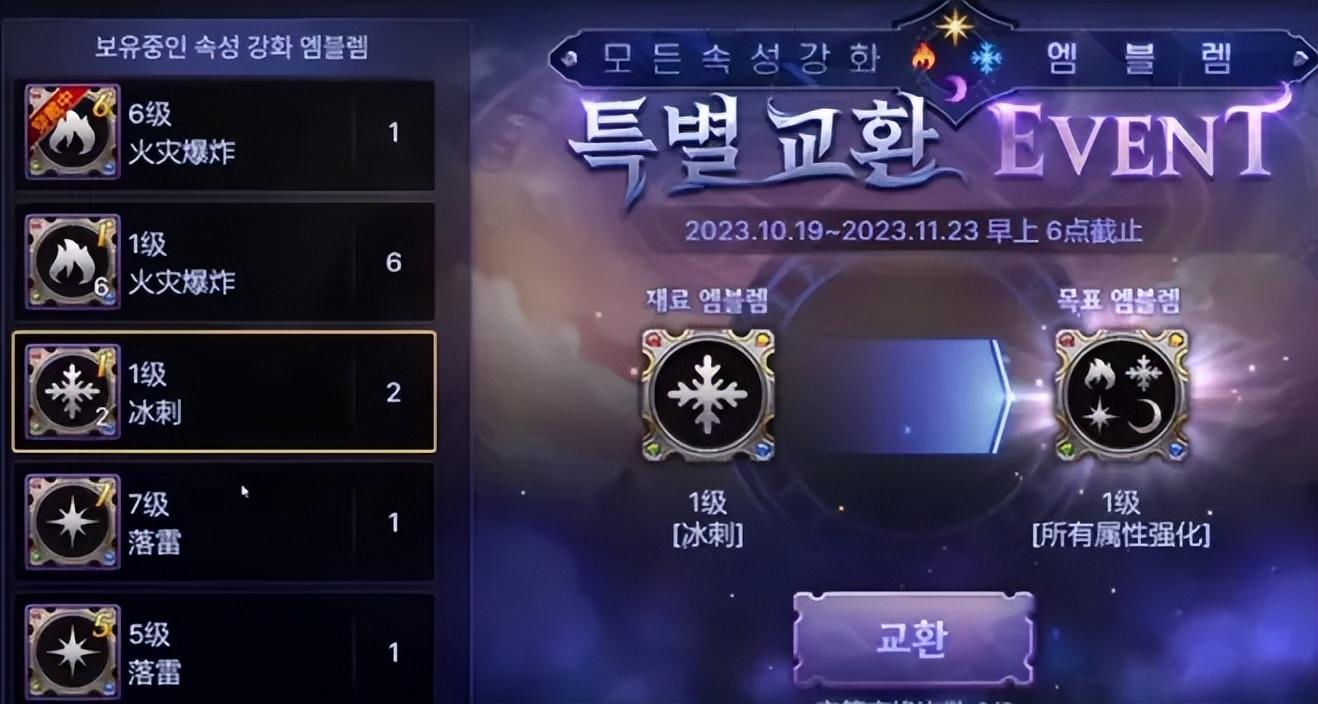
Task: Click the 재료 엠블렘 snowflake material icon
Action: tap(708, 395)
